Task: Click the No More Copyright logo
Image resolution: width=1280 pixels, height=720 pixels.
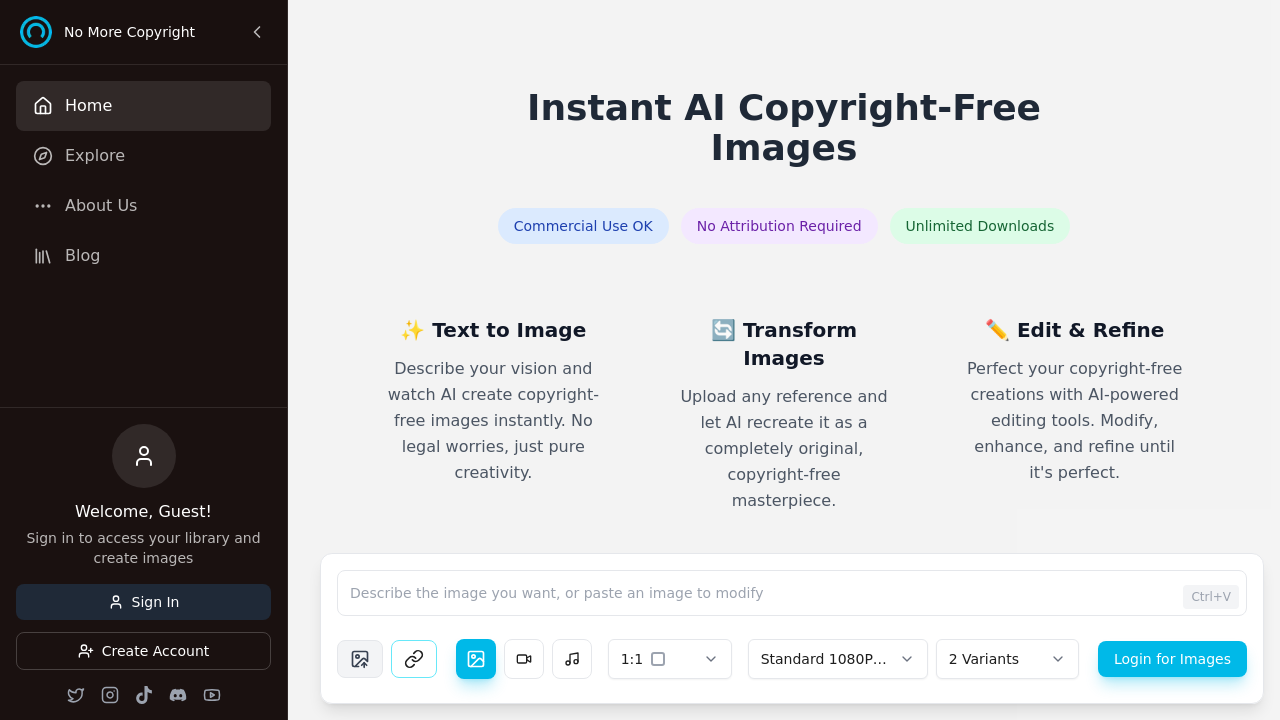Action: 36,32
